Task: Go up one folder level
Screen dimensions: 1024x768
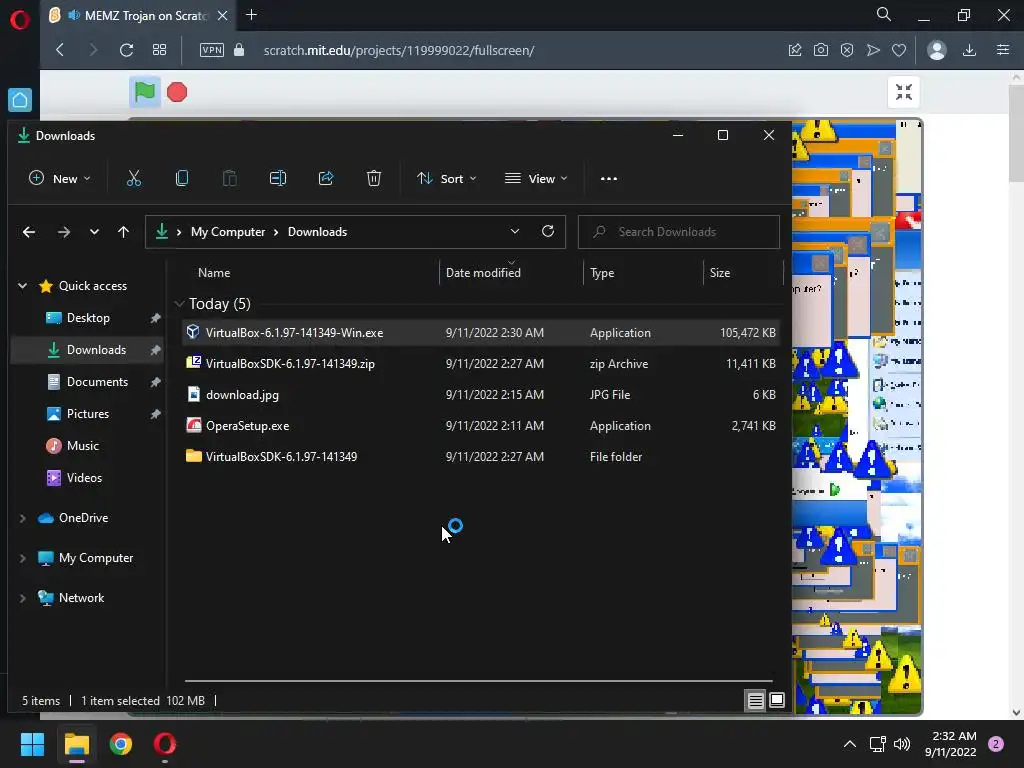Action: point(123,232)
